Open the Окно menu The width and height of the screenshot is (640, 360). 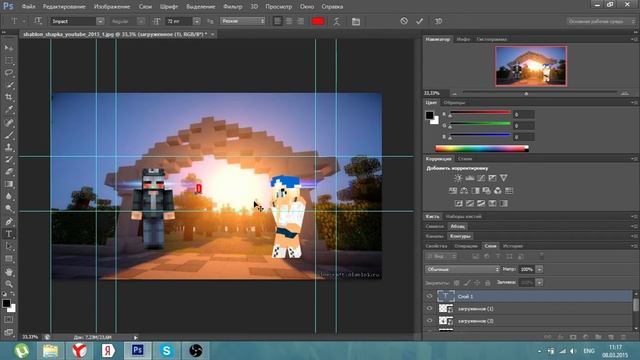click(x=307, y=7)
